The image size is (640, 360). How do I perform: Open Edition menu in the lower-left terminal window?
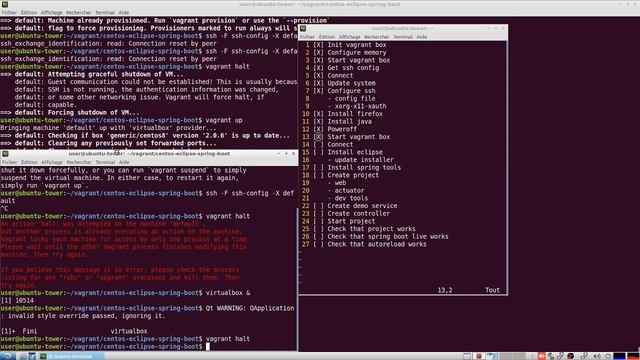pyautogui.click(x=29, y=162)
